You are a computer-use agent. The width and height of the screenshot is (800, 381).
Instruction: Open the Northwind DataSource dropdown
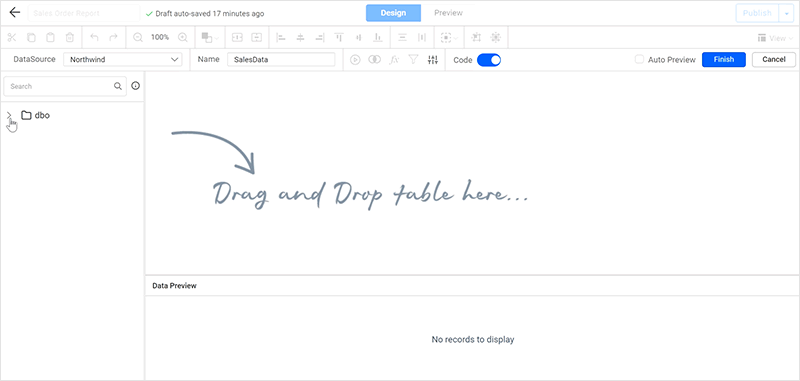(x=122, y=59)
